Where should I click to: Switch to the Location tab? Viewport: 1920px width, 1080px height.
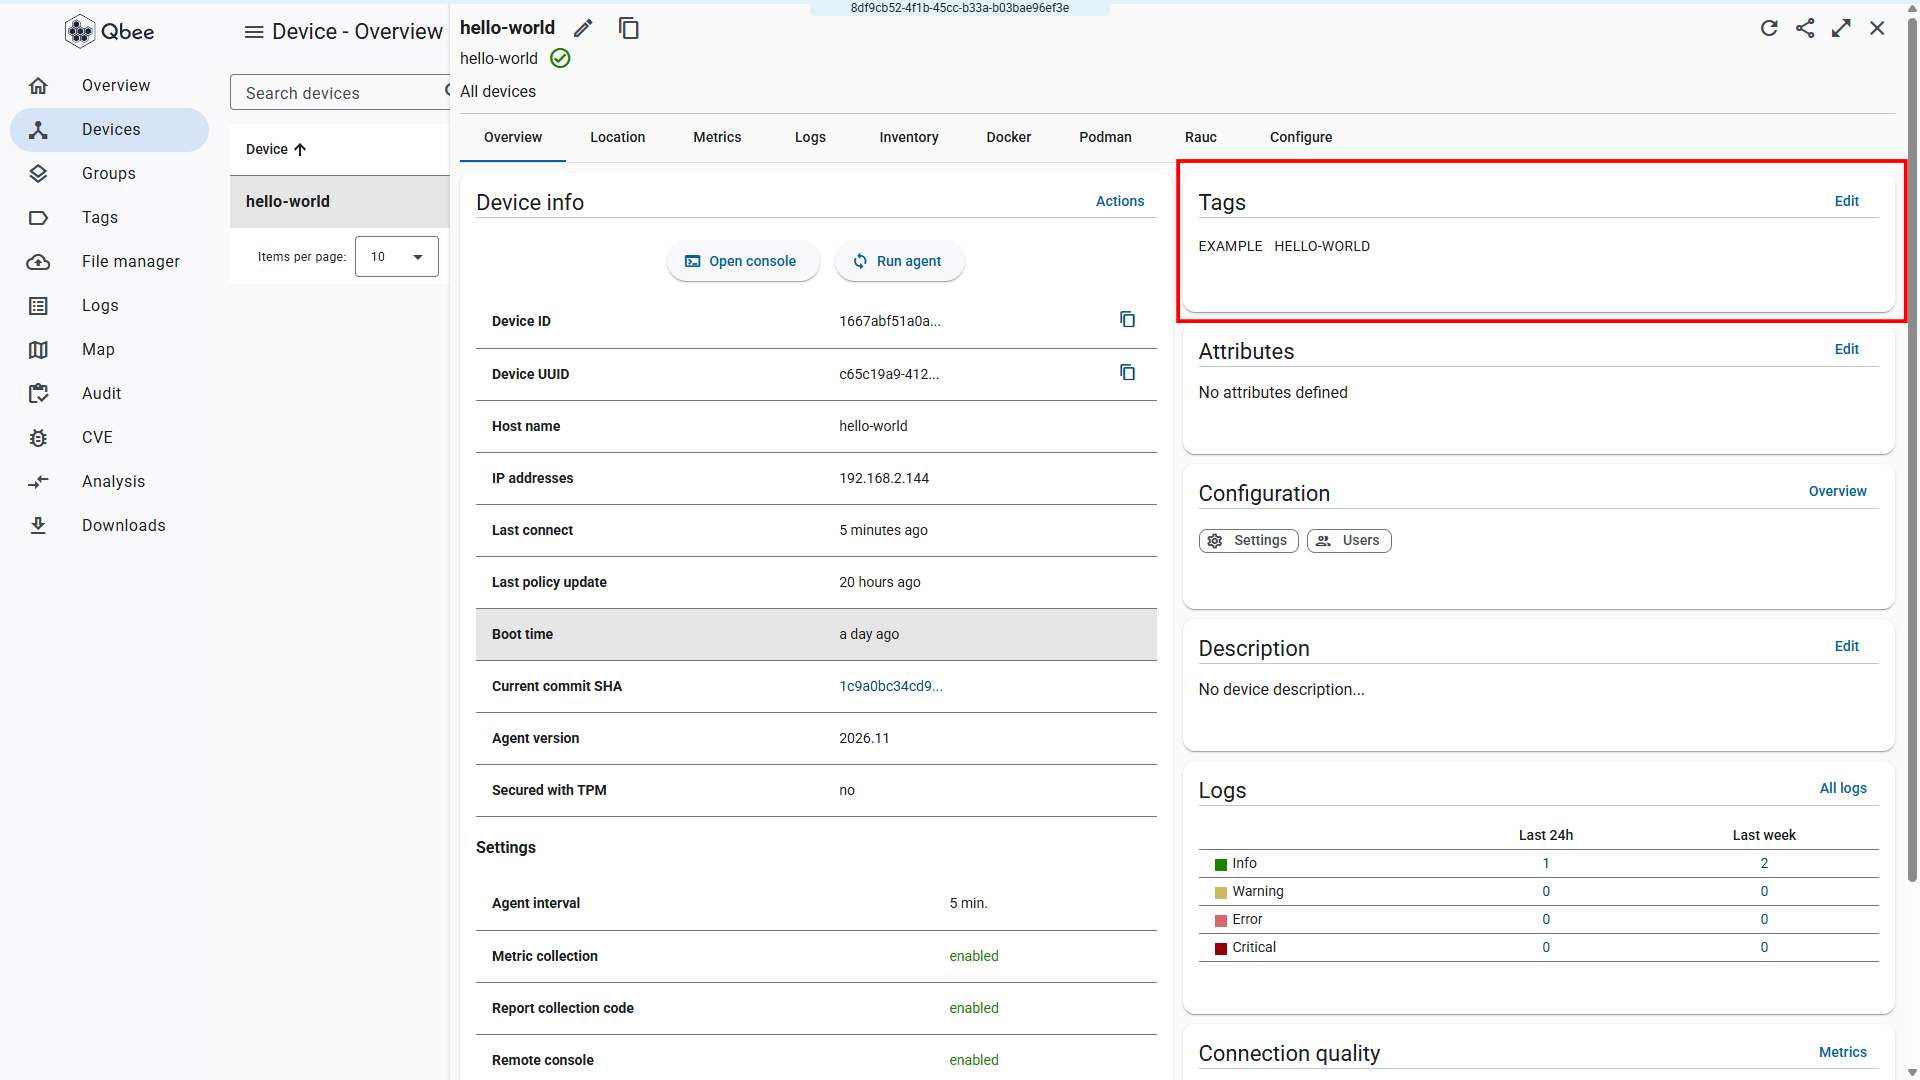pyautogui.click(x=617, y=137)
